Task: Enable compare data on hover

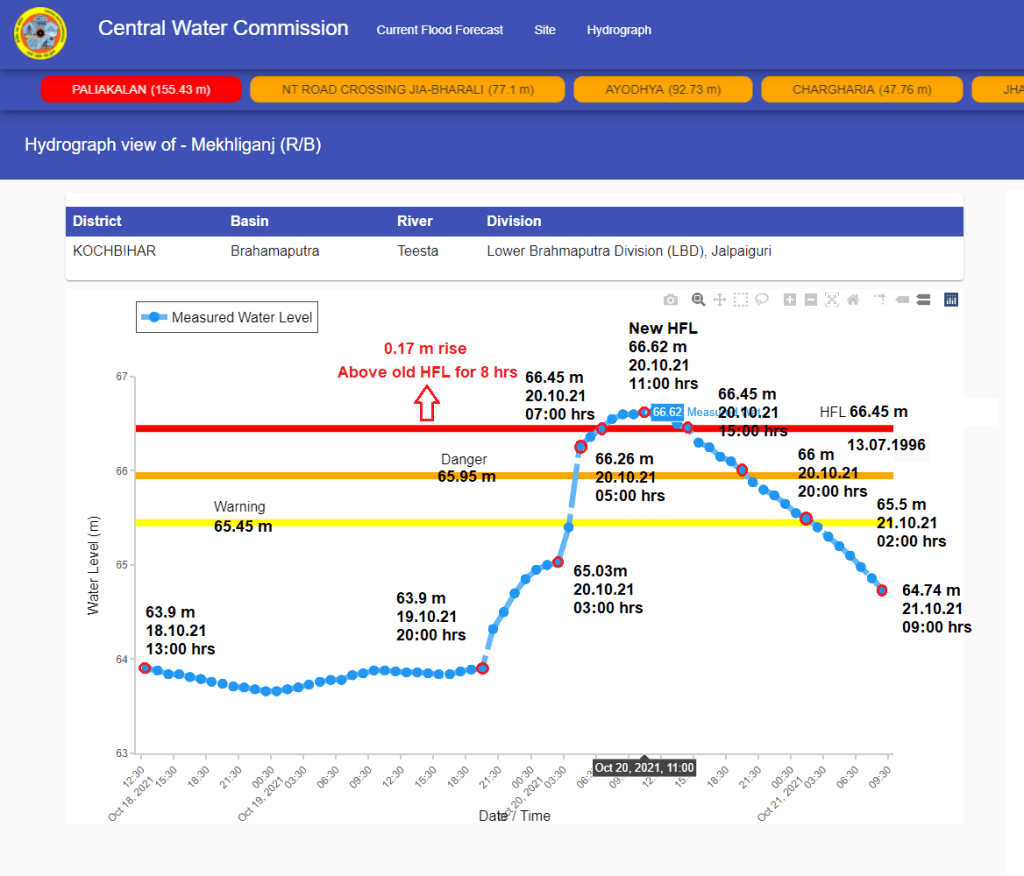Action: (x=922, y=299)
